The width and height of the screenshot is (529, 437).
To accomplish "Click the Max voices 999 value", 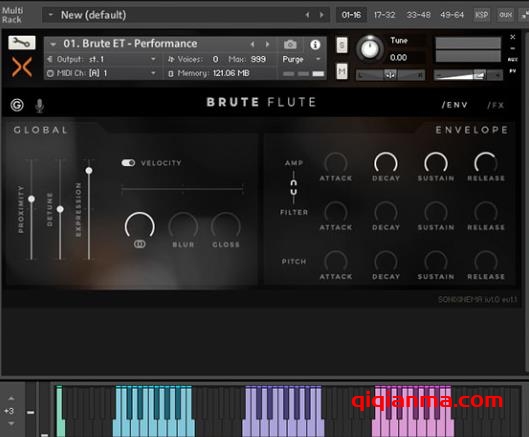I will point(258,59).
